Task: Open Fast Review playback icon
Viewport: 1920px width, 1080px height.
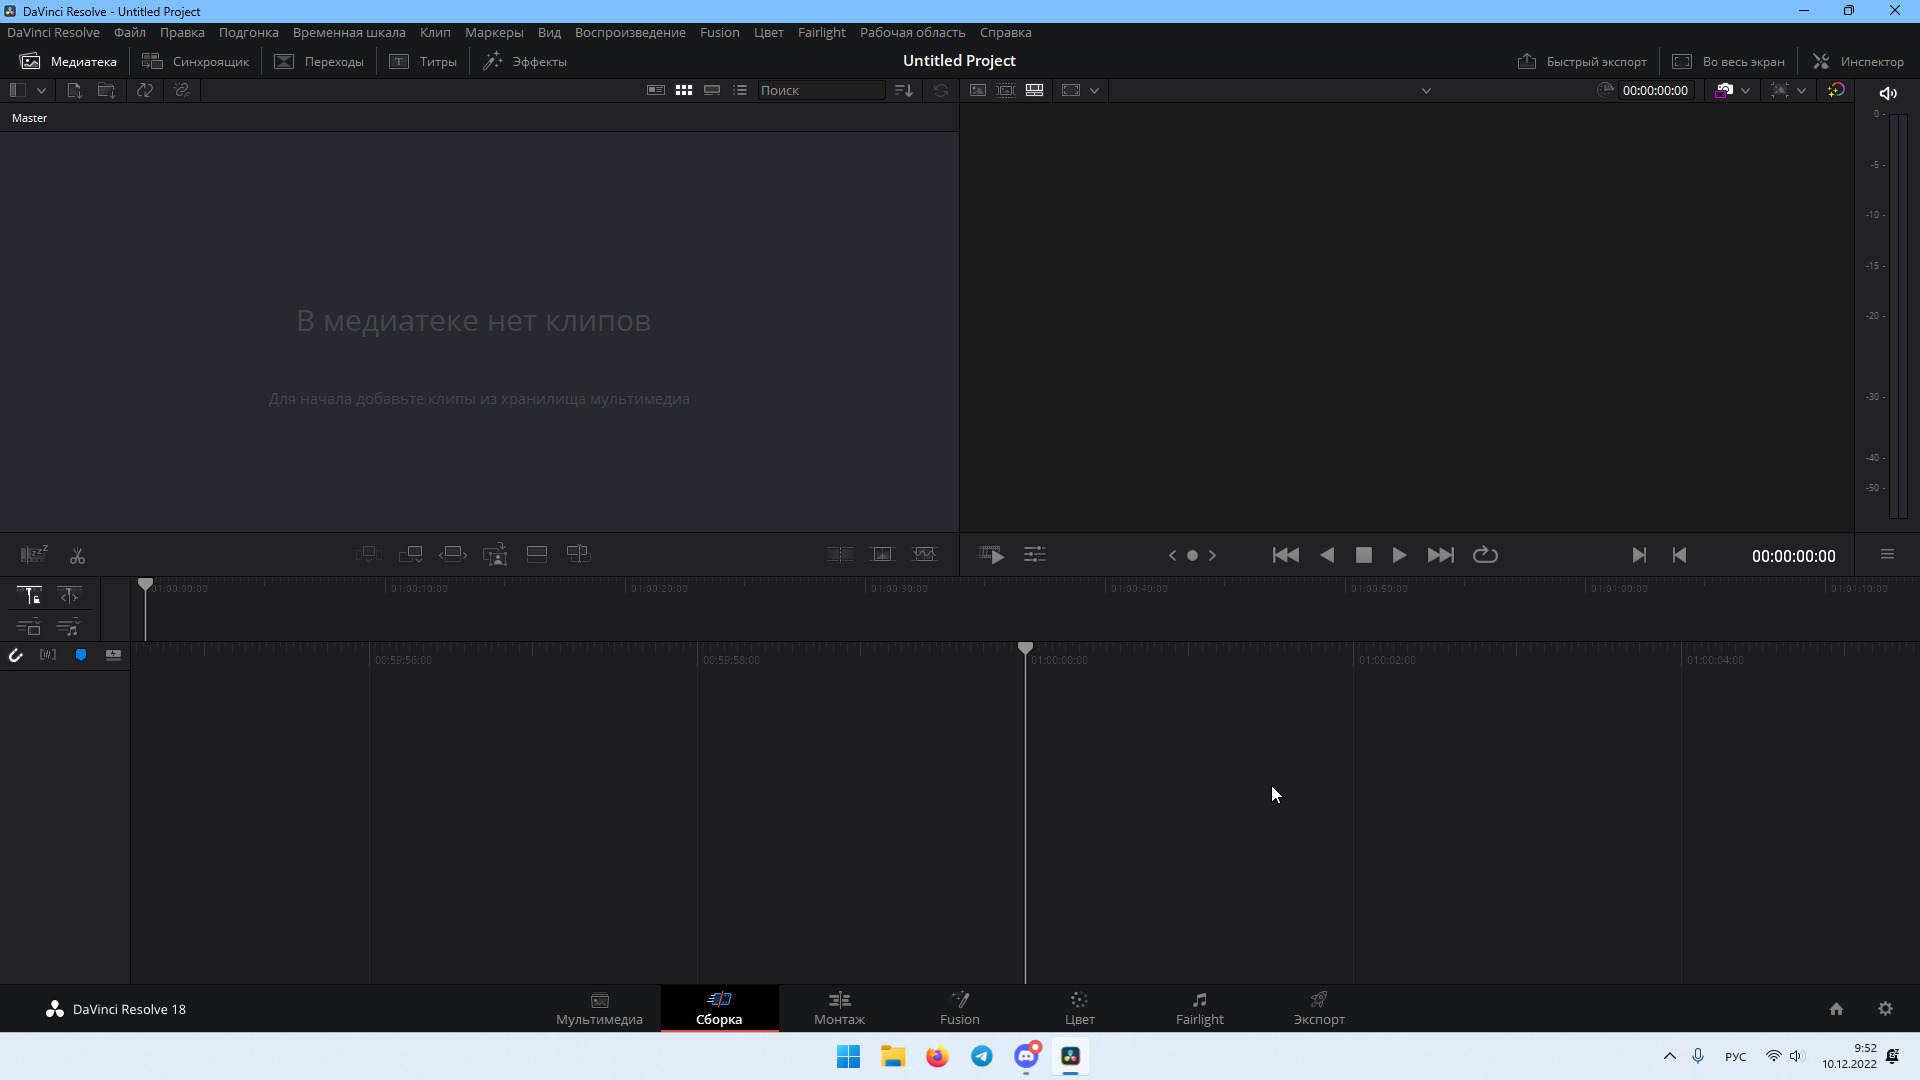Action: click(990, 554)
